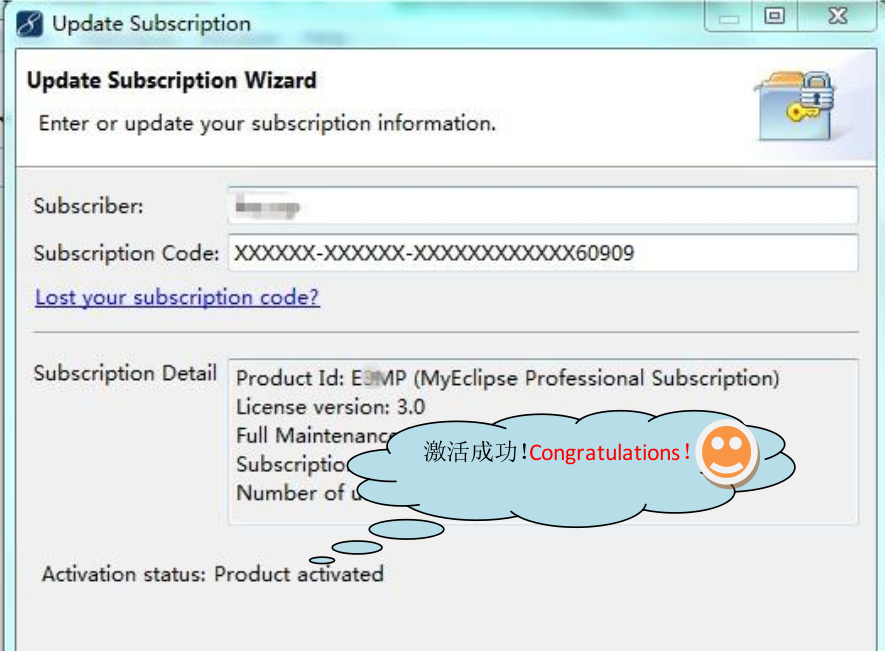Click the 'Subscription Code:' label
Screen dimensions: 885x651
click(x=126, y=253)
